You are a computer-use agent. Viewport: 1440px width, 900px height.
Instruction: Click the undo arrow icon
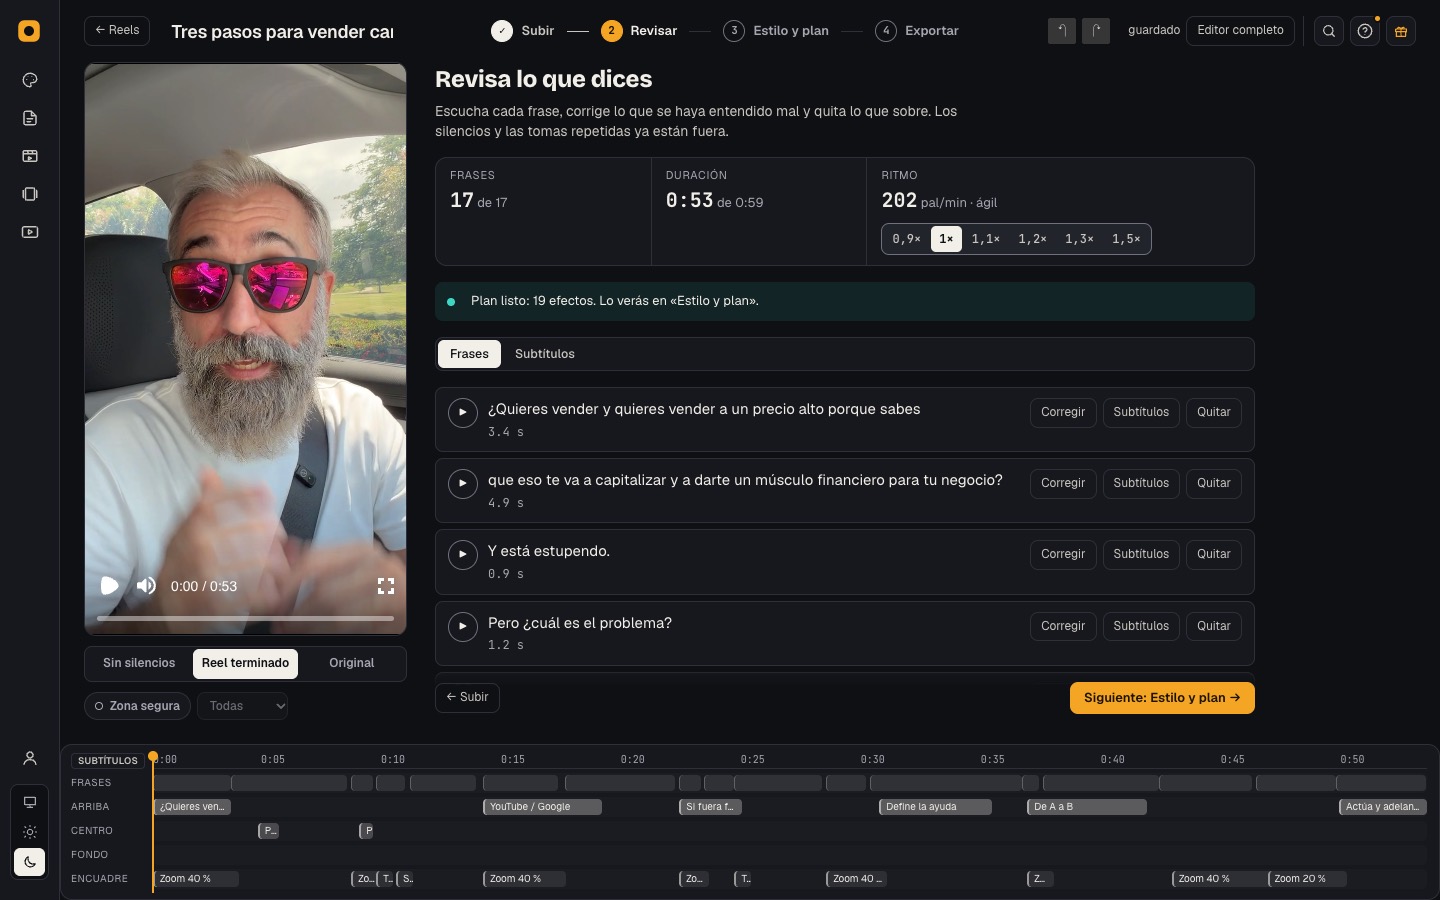pyautogui.click(x=1062, y=31)
